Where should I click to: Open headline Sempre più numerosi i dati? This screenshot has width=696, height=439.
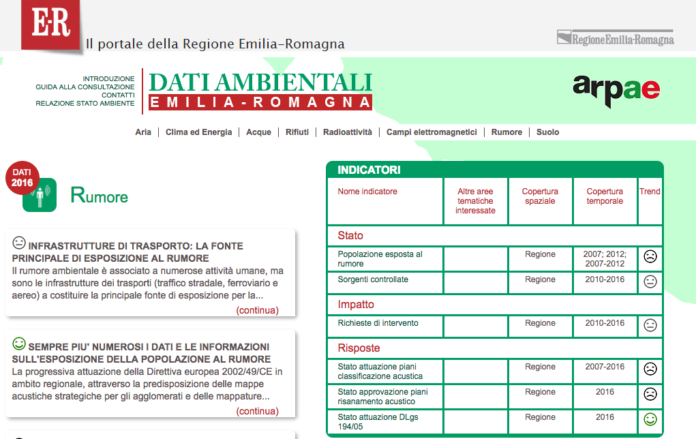coord(141,353)
